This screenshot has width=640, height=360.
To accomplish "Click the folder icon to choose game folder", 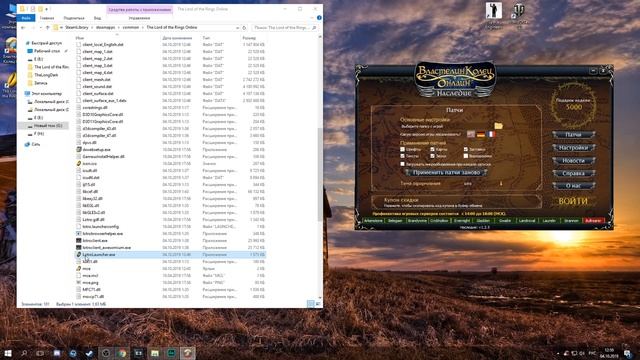I will 498,126.
